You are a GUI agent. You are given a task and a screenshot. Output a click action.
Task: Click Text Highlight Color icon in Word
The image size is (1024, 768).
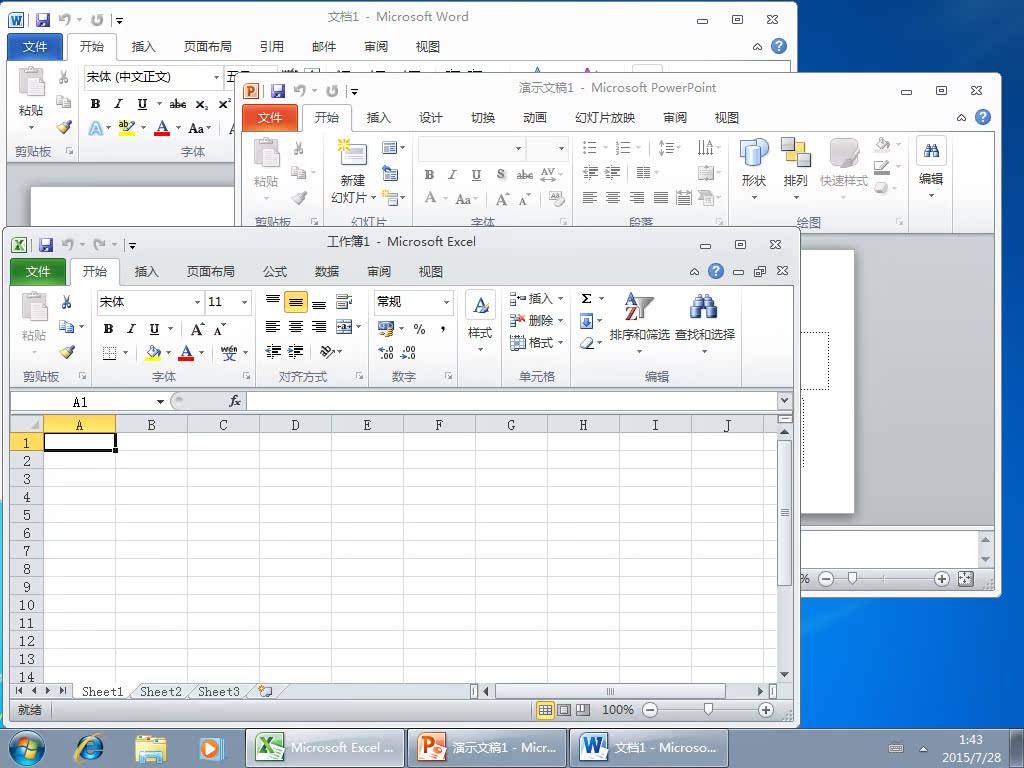tap(126, 128)
